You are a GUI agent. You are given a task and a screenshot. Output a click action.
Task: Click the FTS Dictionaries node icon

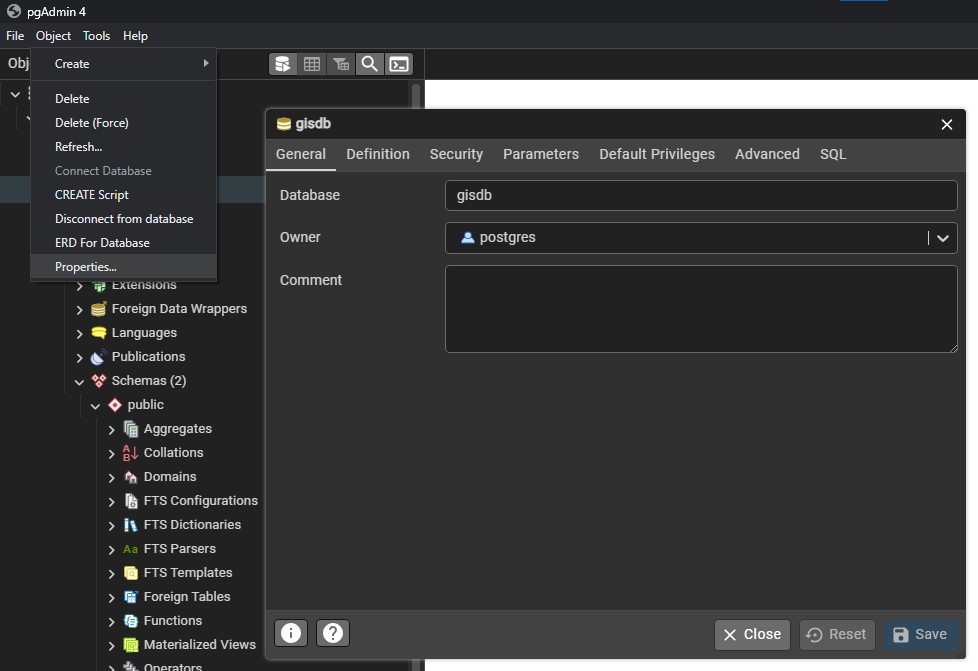pos(130,524)
